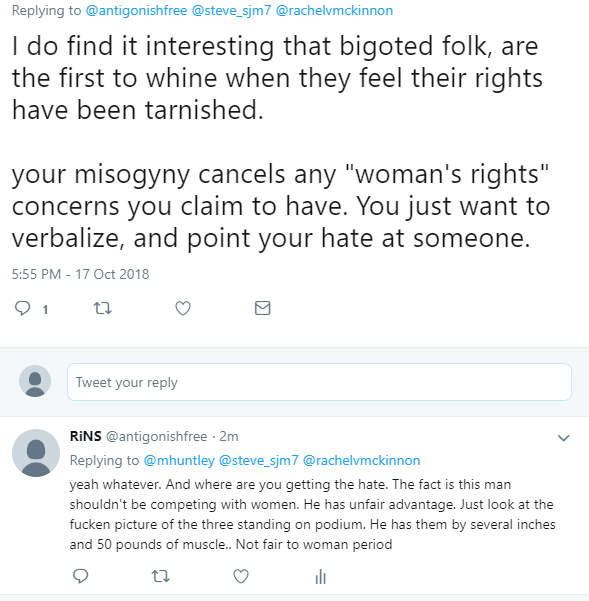Open the RiNS tweet options chevron
Image resolution: width=589 pixels, height=601 pixels.
[563, 438]
